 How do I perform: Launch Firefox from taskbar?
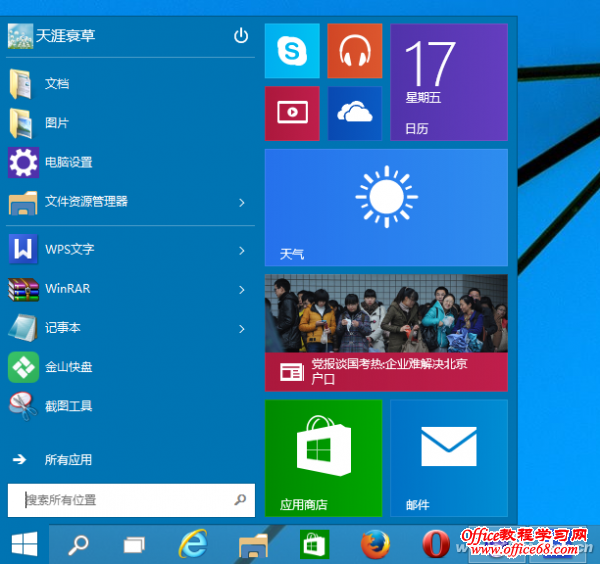click(375, 544)
